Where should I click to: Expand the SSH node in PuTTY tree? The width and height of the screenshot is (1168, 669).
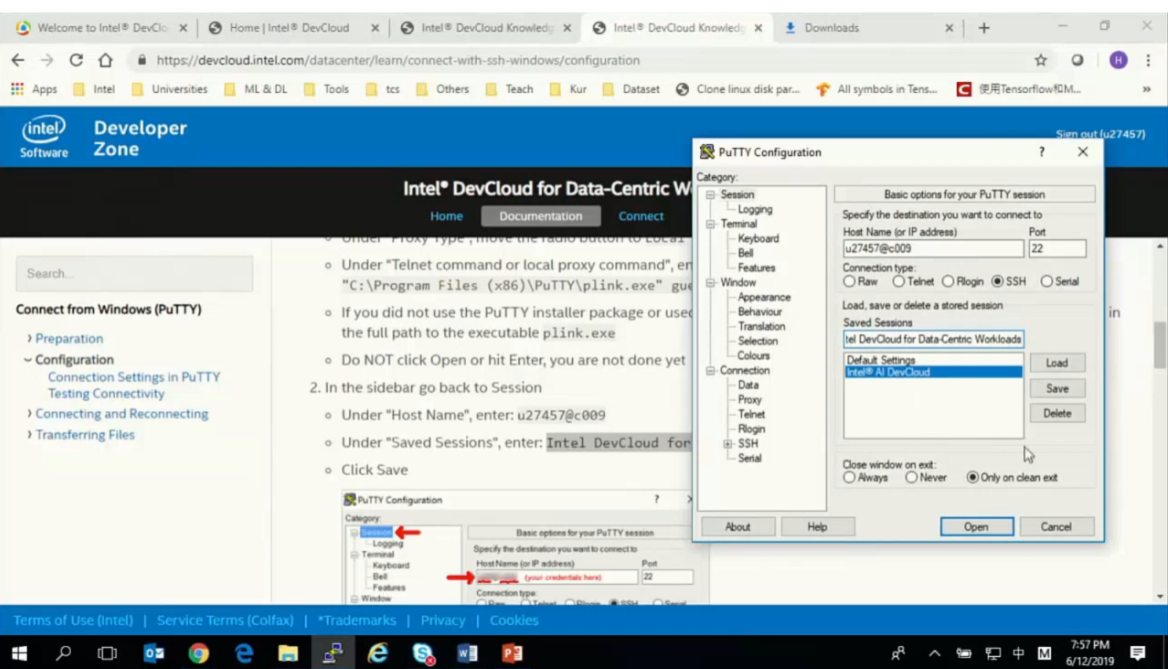click(x=728, y=443)
